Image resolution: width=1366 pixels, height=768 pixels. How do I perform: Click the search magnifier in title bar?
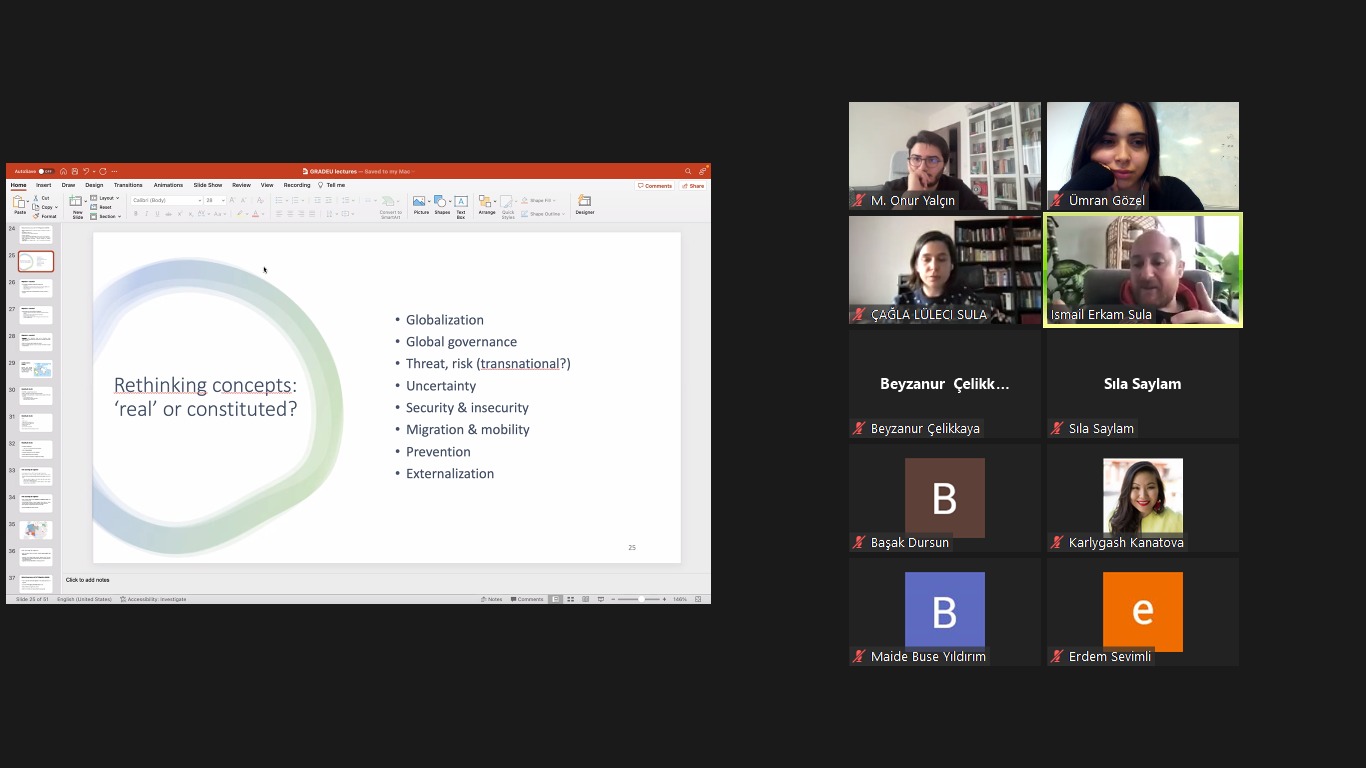[688, 171]
